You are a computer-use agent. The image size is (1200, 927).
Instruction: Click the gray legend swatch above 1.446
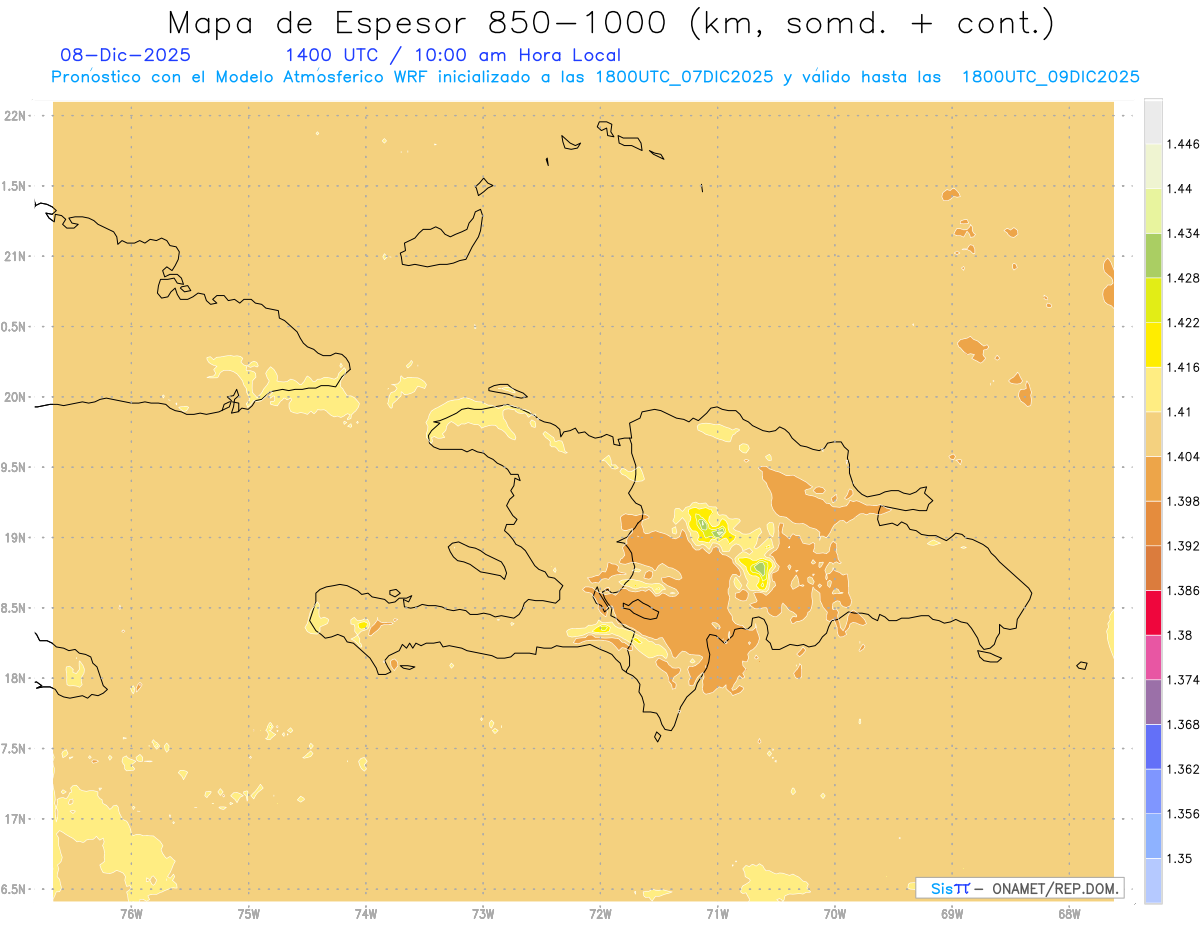click(1153, 121)
